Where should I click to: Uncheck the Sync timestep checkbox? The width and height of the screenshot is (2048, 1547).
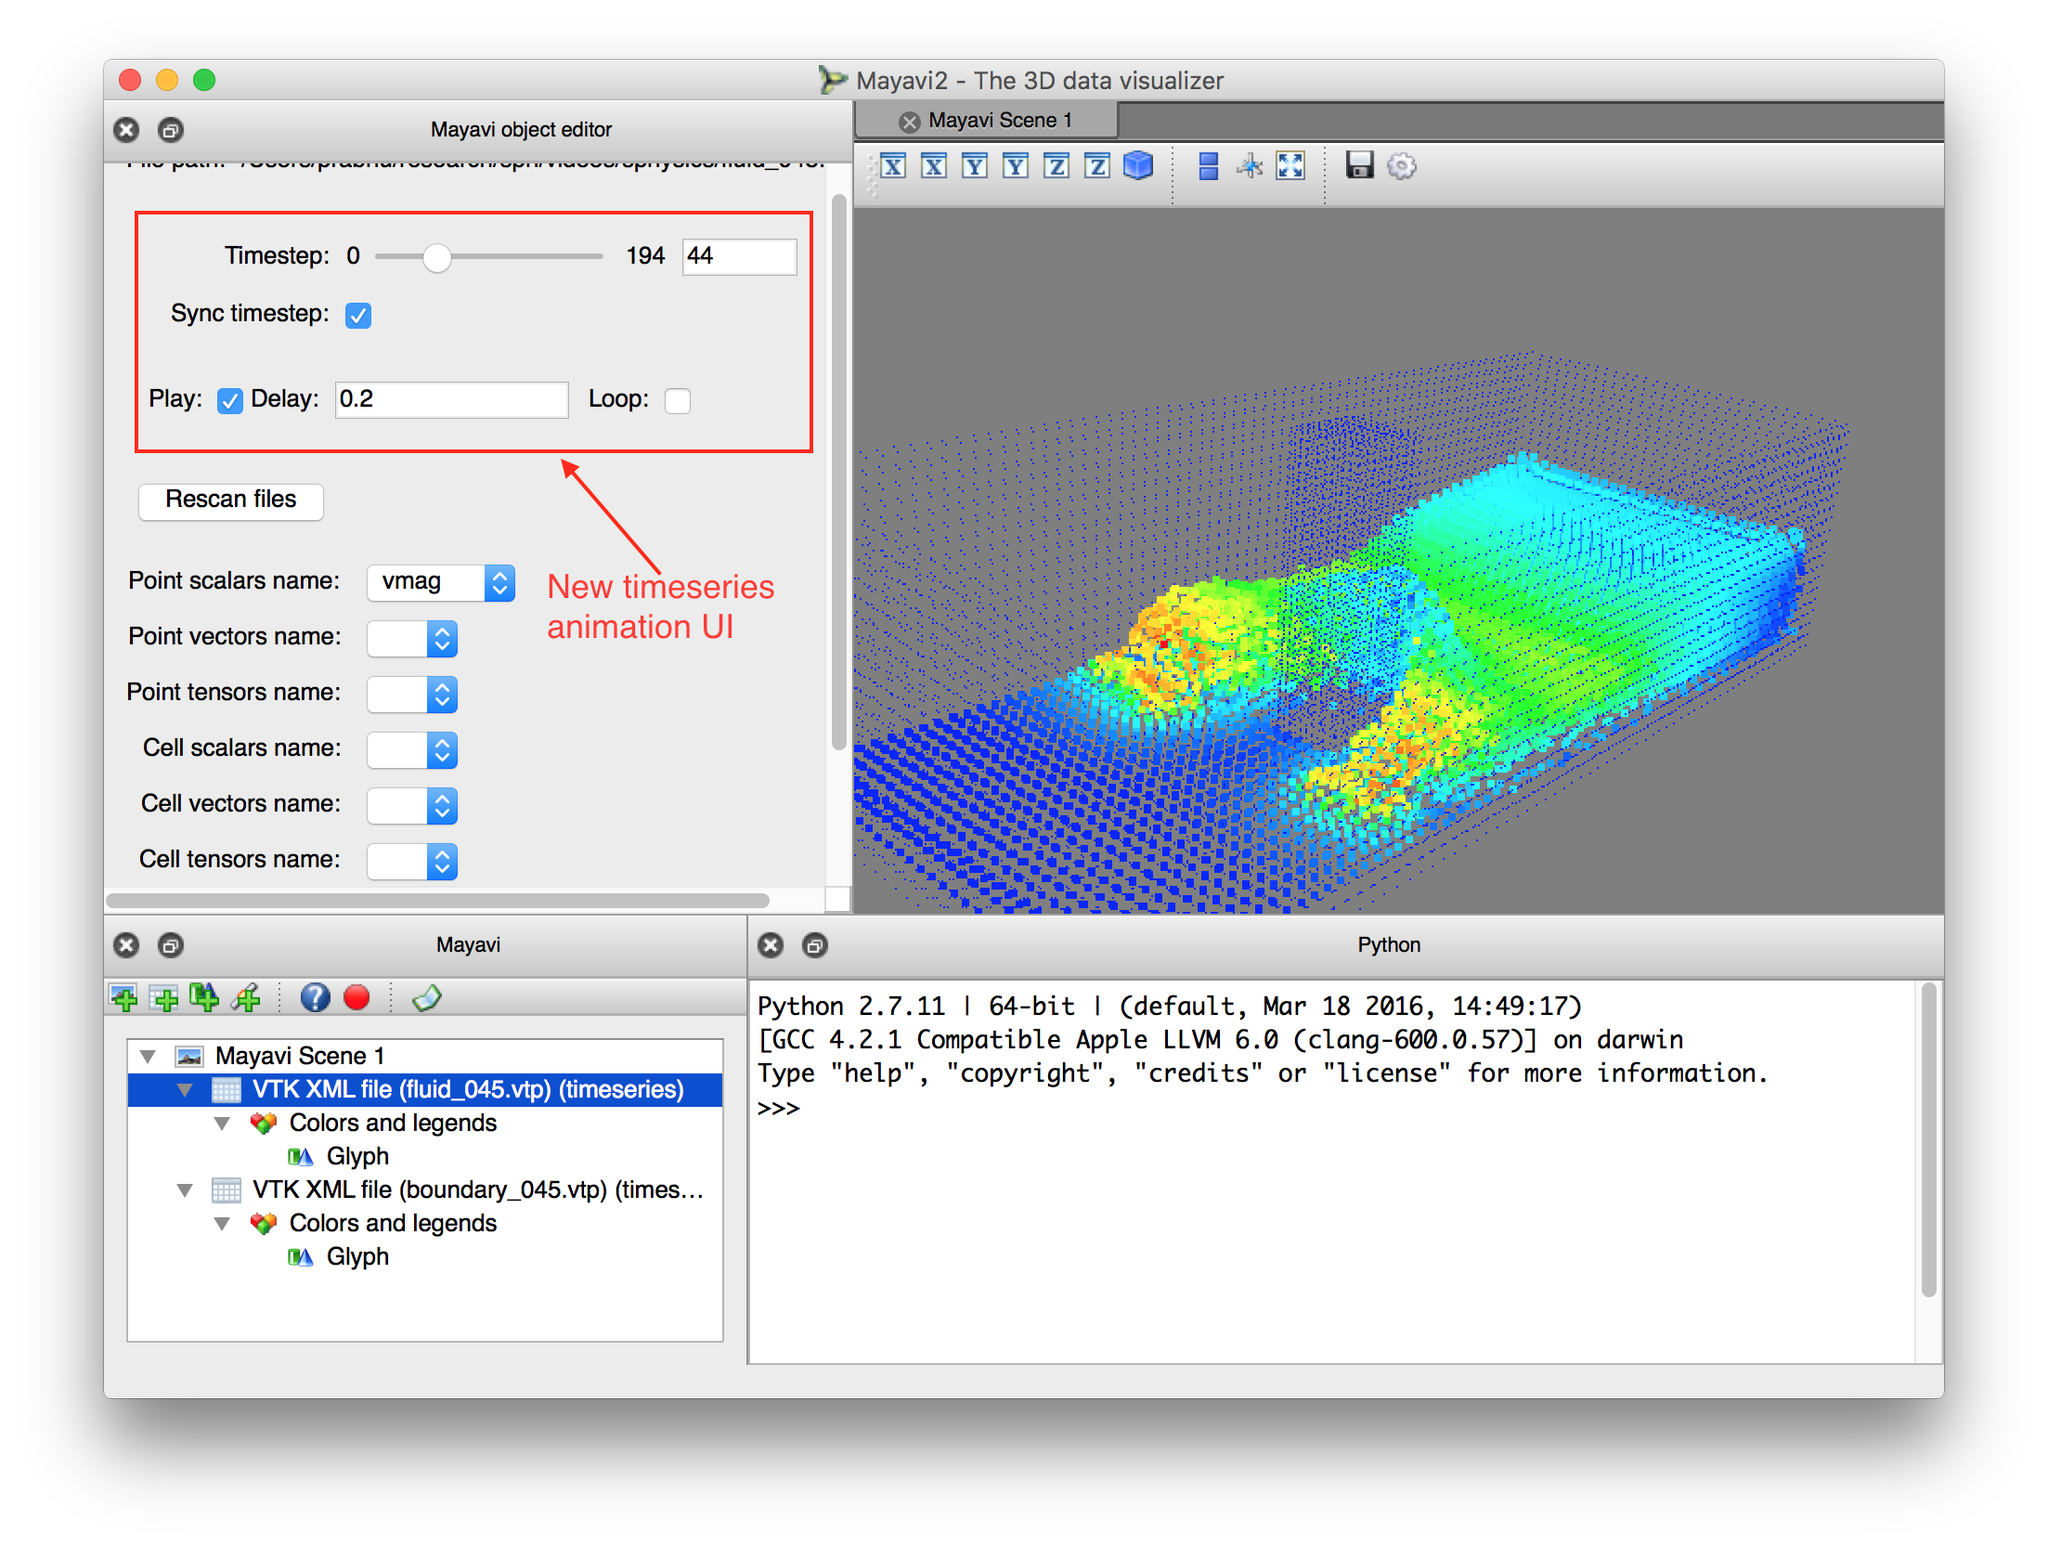[x=358, y=315]
